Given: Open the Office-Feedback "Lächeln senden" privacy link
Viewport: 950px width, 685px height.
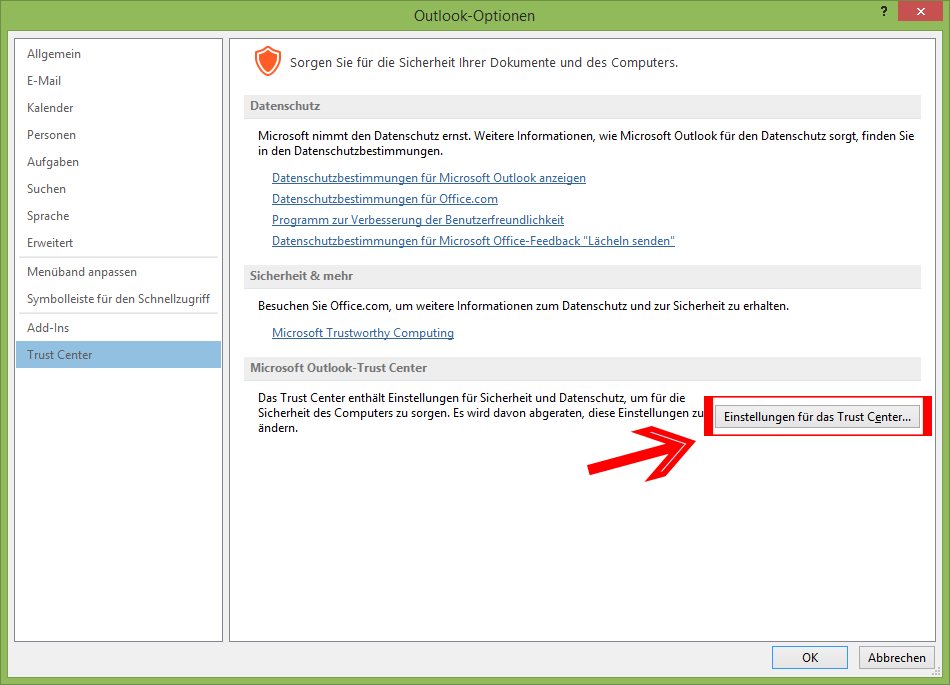Looking at the screenshot, I should [x=473, y=241].
